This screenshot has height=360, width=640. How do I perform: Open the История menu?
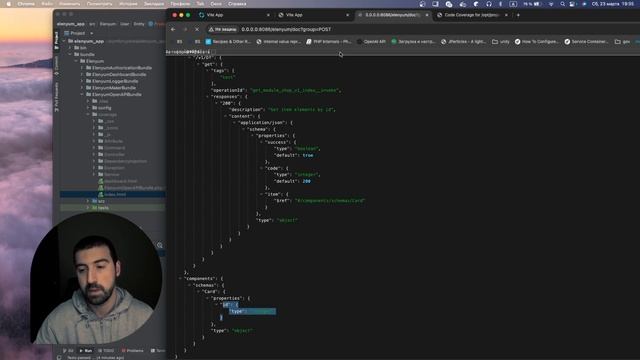[128, 4]
